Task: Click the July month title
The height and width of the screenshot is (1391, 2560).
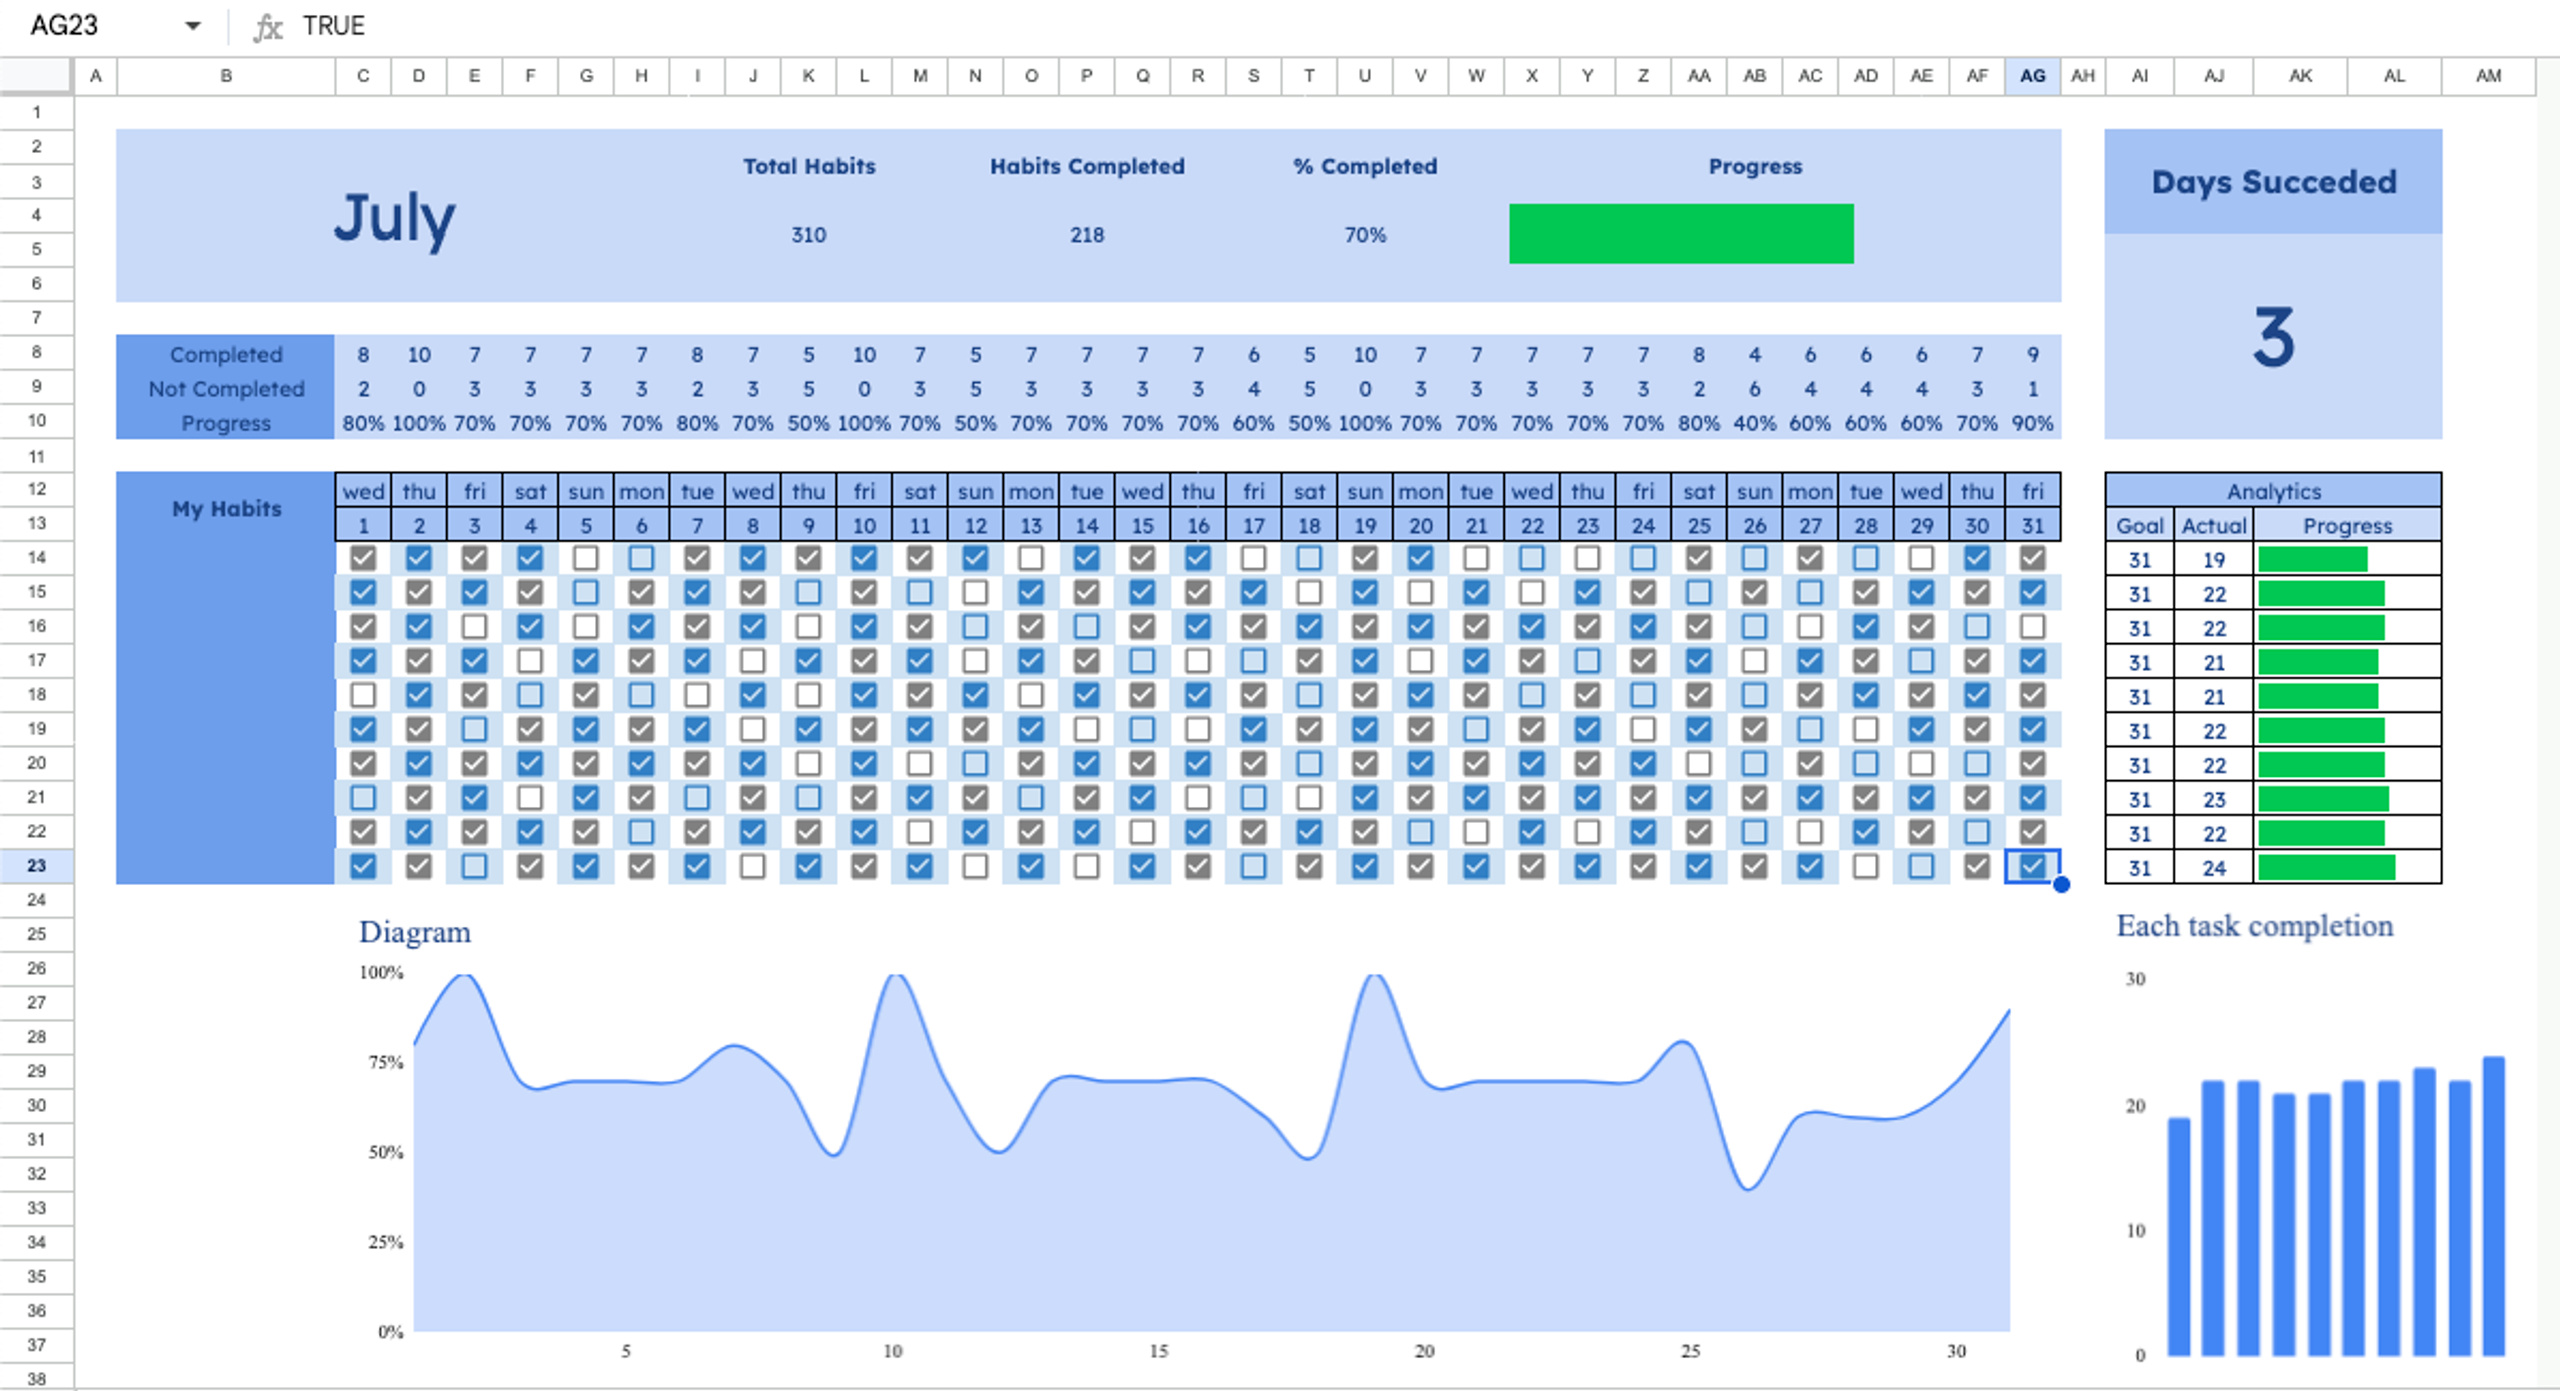Action: [394, 219]
